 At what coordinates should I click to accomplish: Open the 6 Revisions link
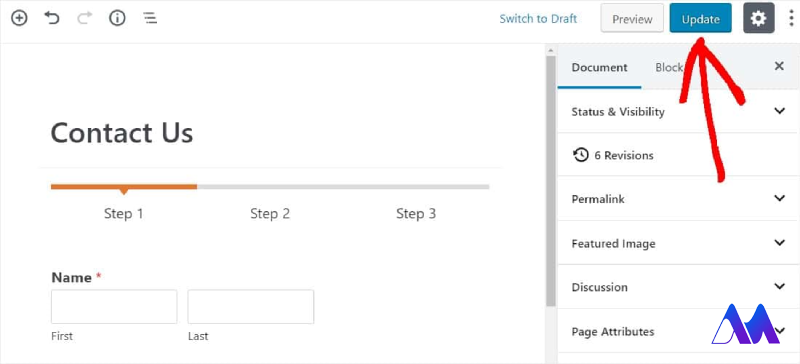pyautogui.click(x=623, y=155)
